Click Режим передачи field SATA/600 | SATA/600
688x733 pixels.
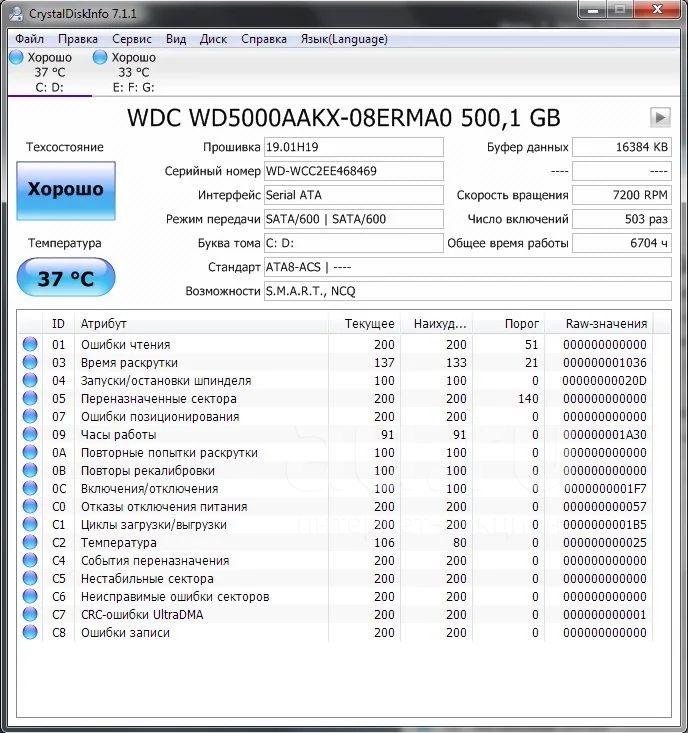pyautogui.click(x=353, y=219)
